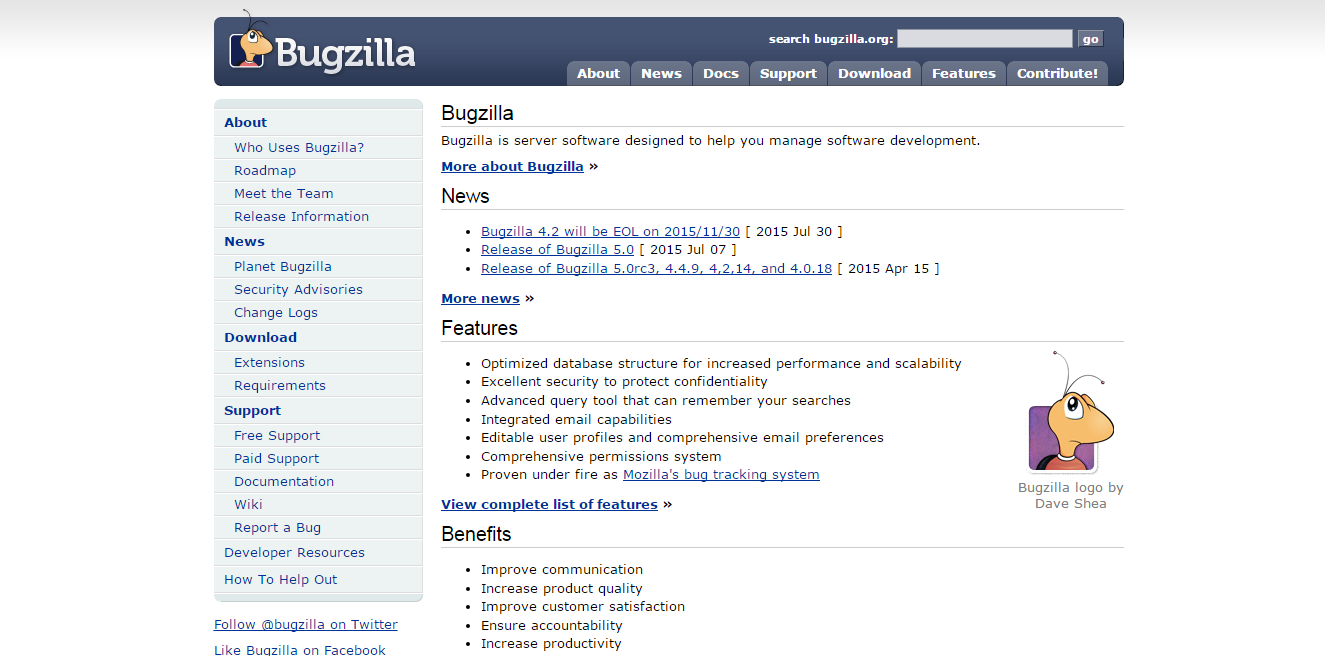Click the main Bugzilla page heading
The width and height of the screenshot is (1325, 656).
click(477, 113)
